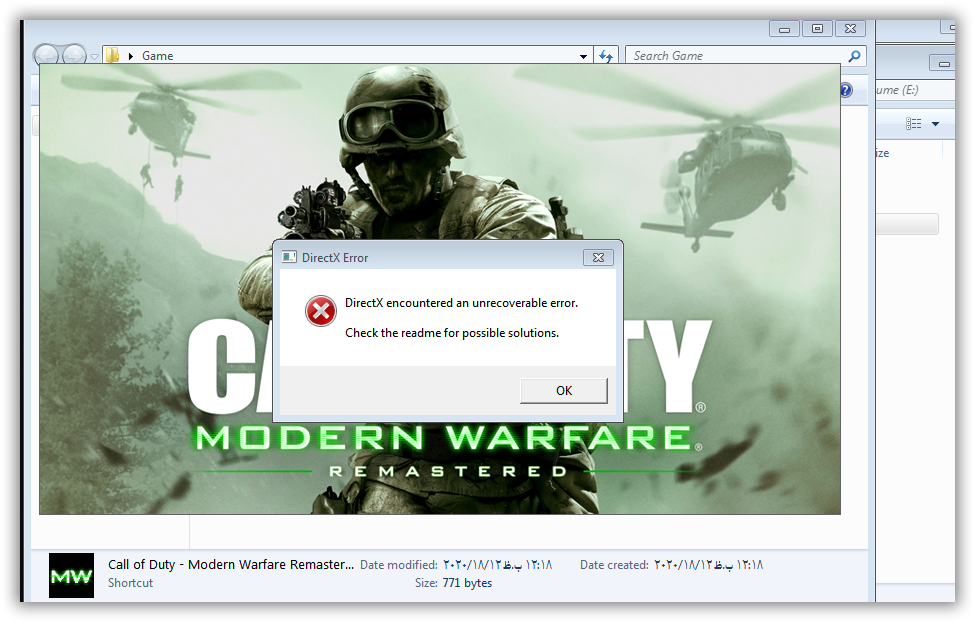
Task: Minimize the background volume (E:) window
Action: coord(943,63)
